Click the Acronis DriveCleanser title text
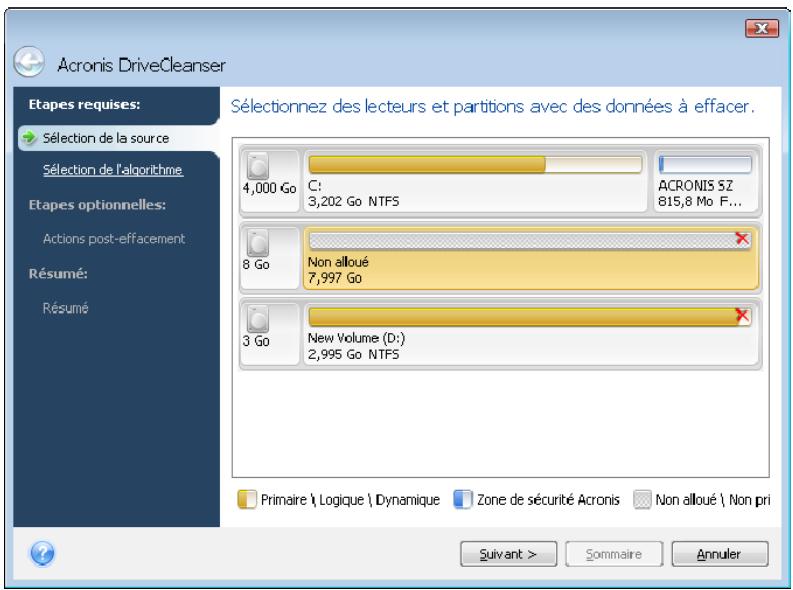793x590 pixels. 142,65
